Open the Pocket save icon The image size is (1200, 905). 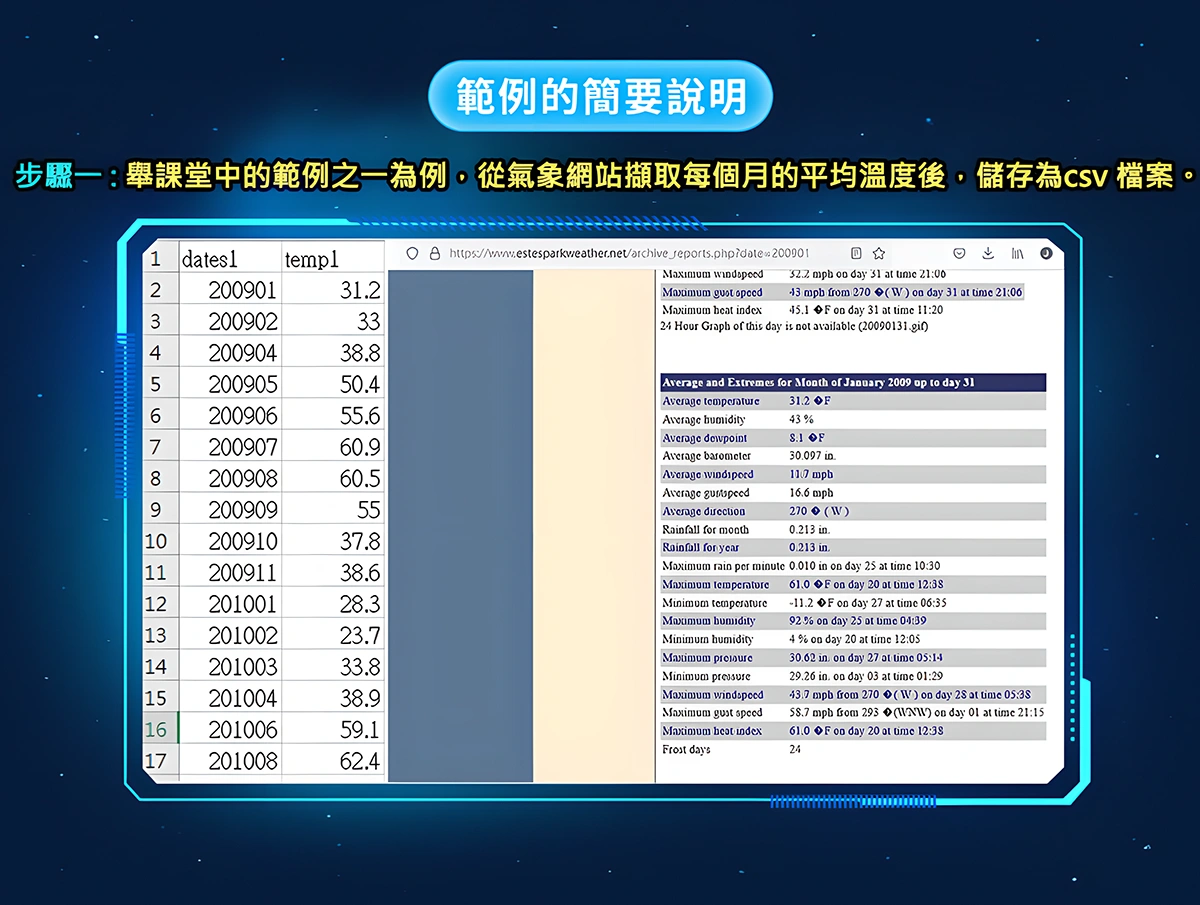pos(959,254)
